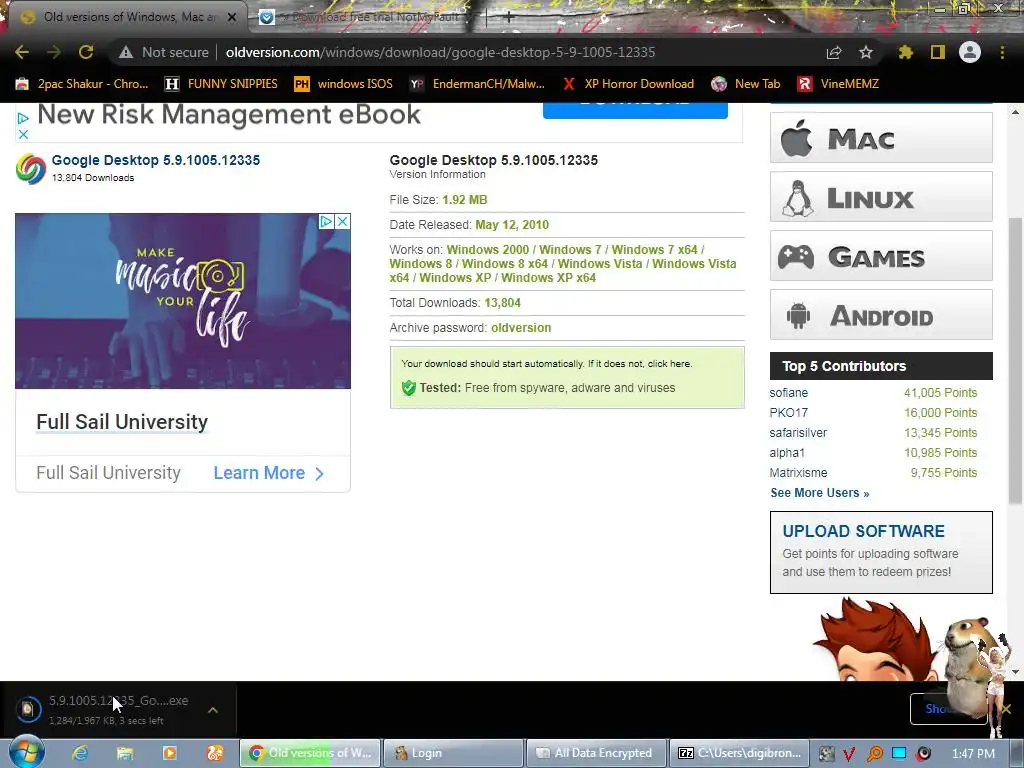Click the Google Desktop logo icon
1024x768 pixels.
coord(31,168)
